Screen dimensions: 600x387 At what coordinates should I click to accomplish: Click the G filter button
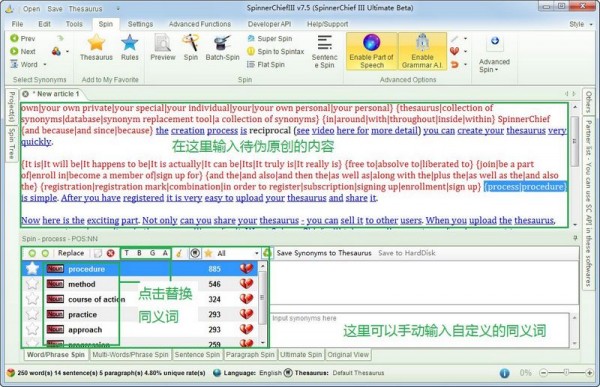(x=152, y=253)
